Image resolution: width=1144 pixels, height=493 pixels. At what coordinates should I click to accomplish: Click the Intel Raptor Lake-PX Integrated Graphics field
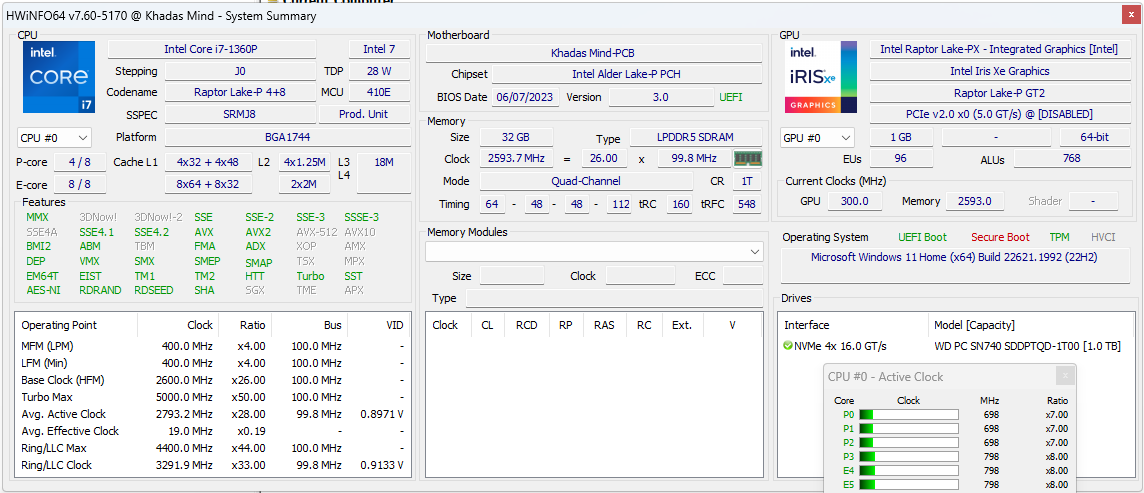click(x=999, y=49)
